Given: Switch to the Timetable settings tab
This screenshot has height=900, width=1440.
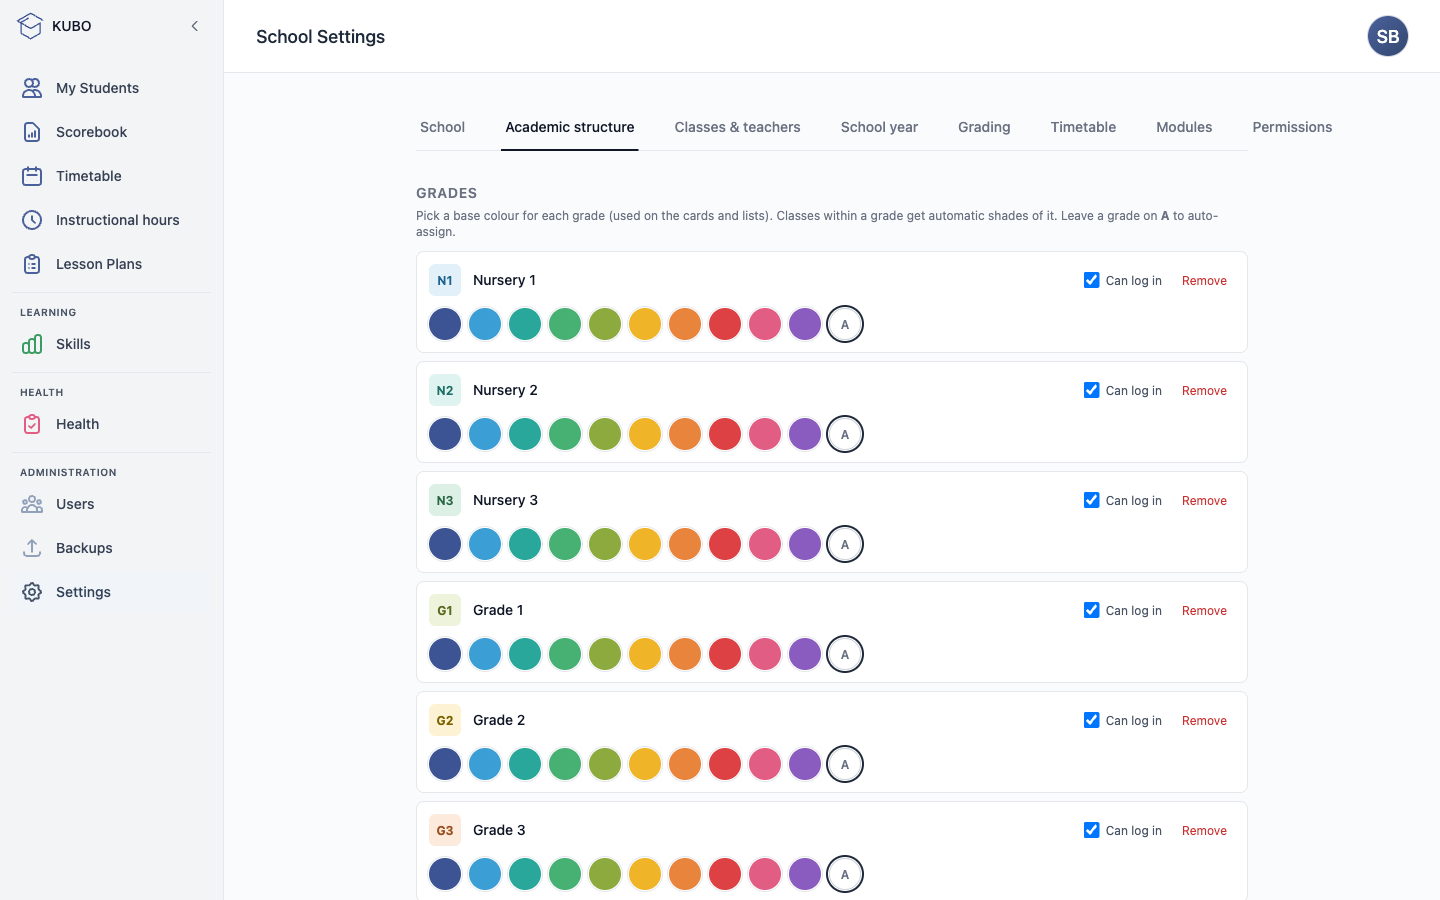Looking at the screenshot, I should [x=1083, y=127].
